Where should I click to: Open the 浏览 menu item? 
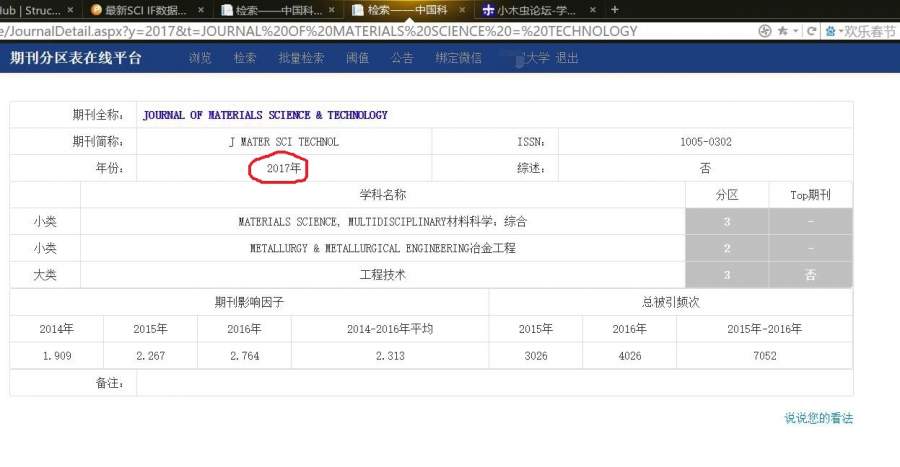pos(200,57)
